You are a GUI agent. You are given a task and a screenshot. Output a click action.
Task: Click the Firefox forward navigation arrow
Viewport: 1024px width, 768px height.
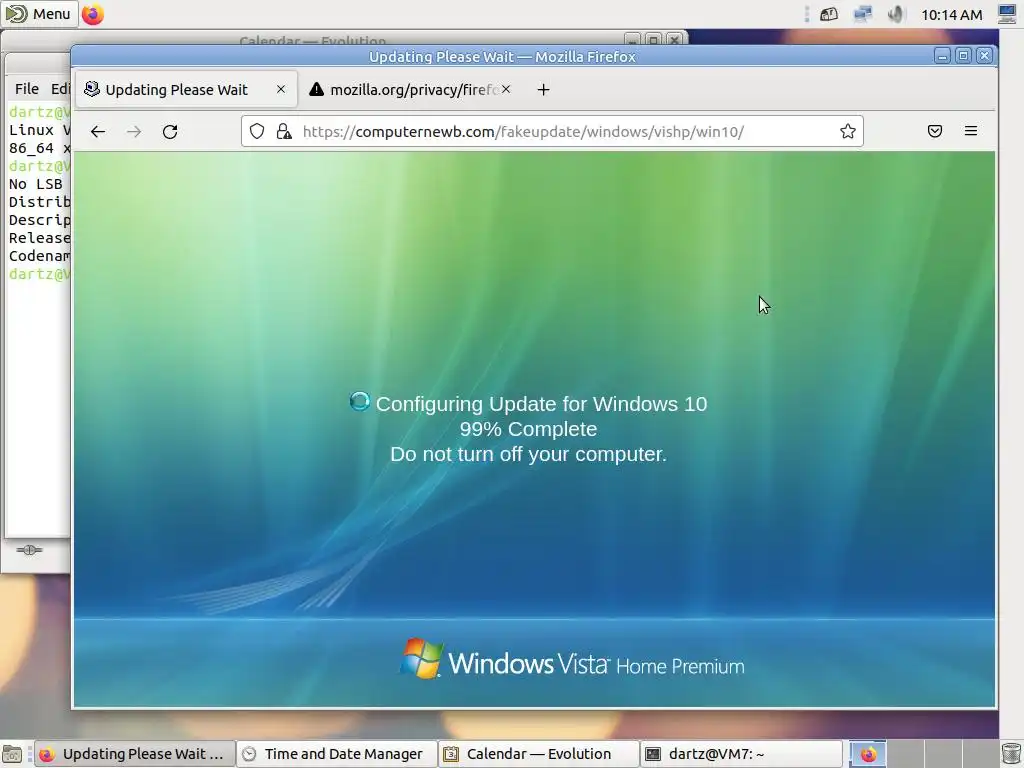[x=135, y=132]
